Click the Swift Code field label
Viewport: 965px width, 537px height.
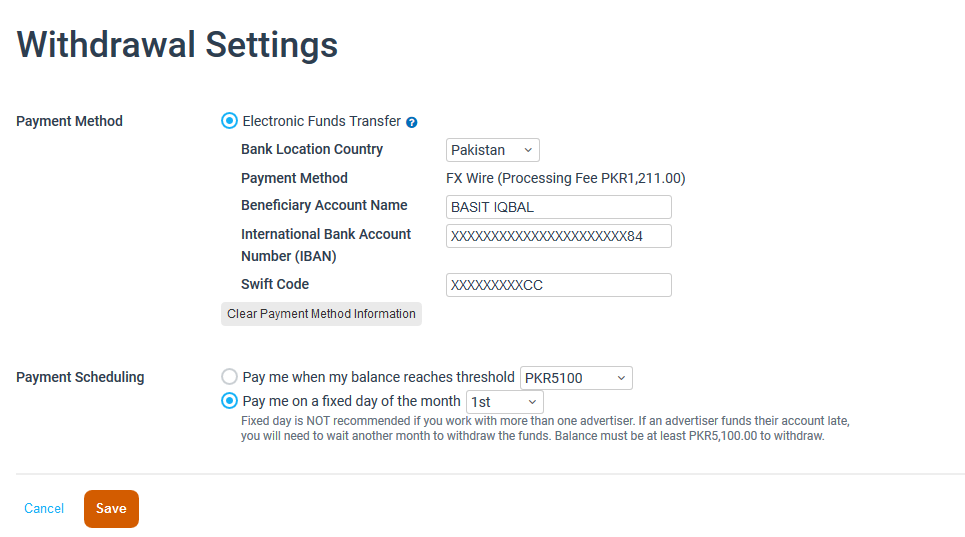pyautogui.click(x=275, y=284)
